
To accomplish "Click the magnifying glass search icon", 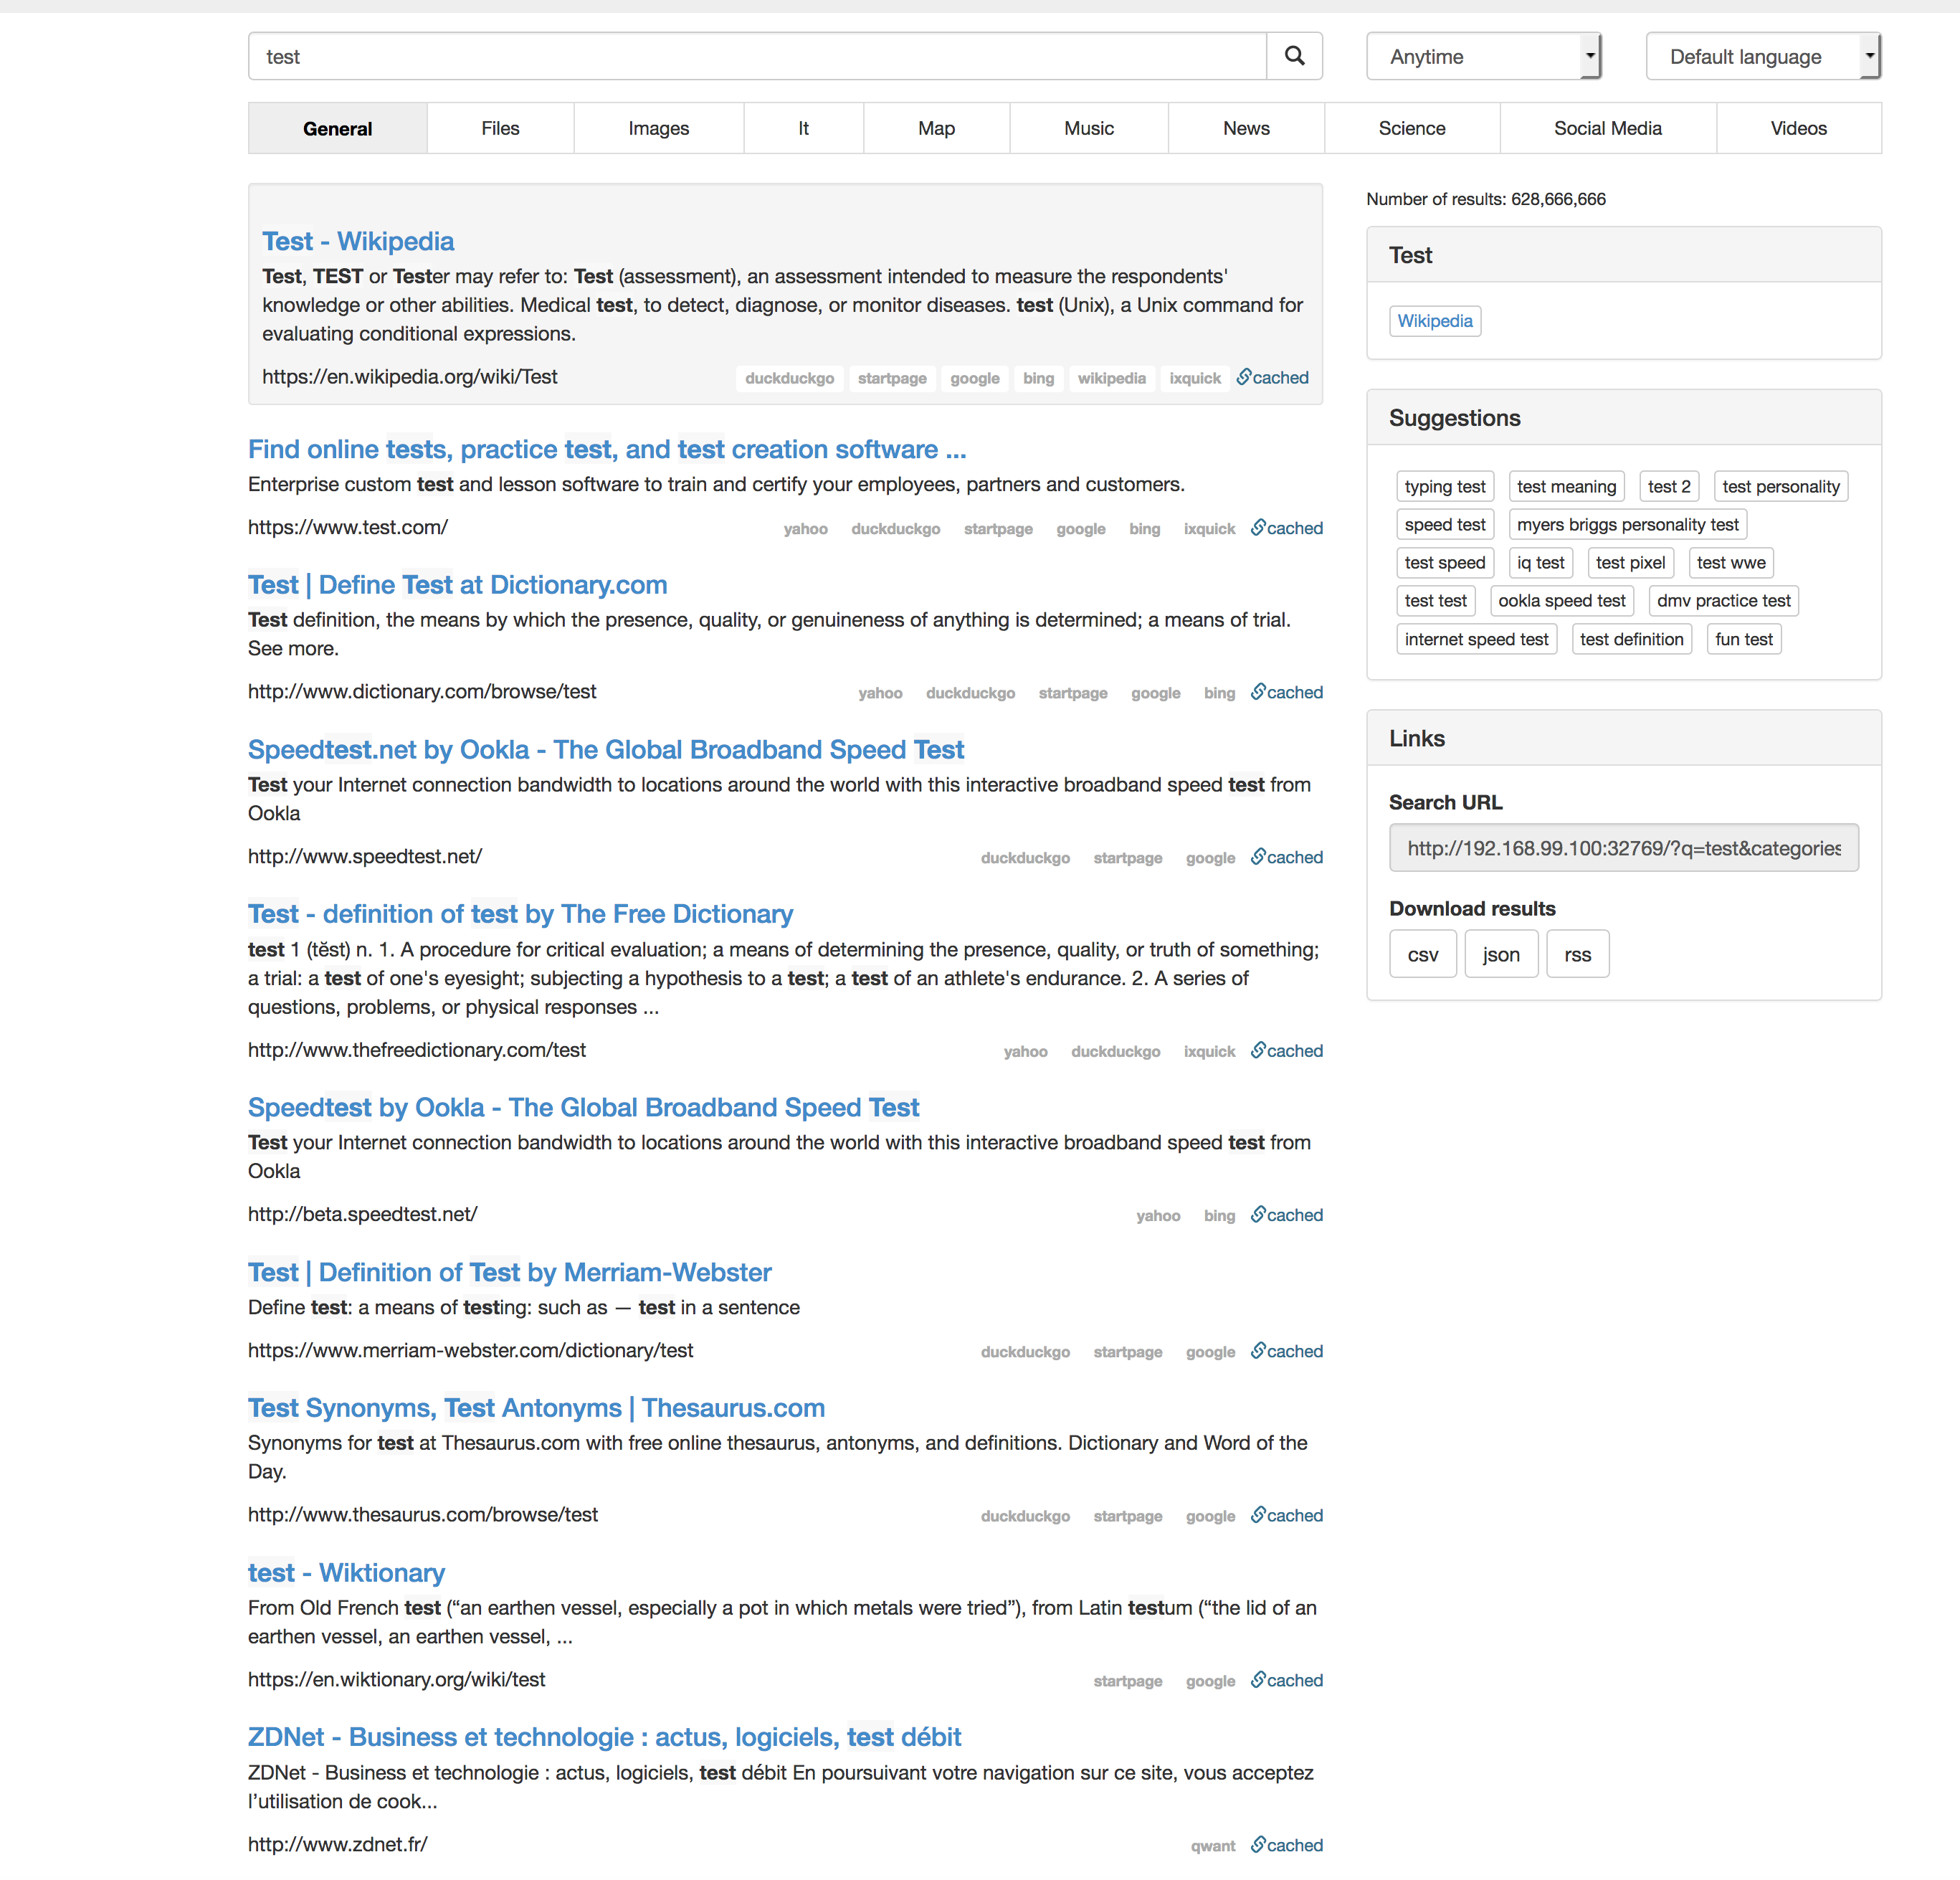I will [x=1294, y=56].
